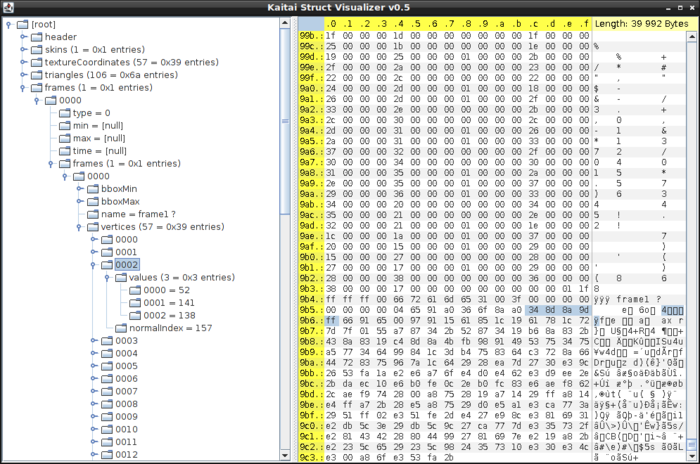The image size is (700, 464).
Task: Expand the triangles (106 entries) node
Action: (x=23, y=75)
